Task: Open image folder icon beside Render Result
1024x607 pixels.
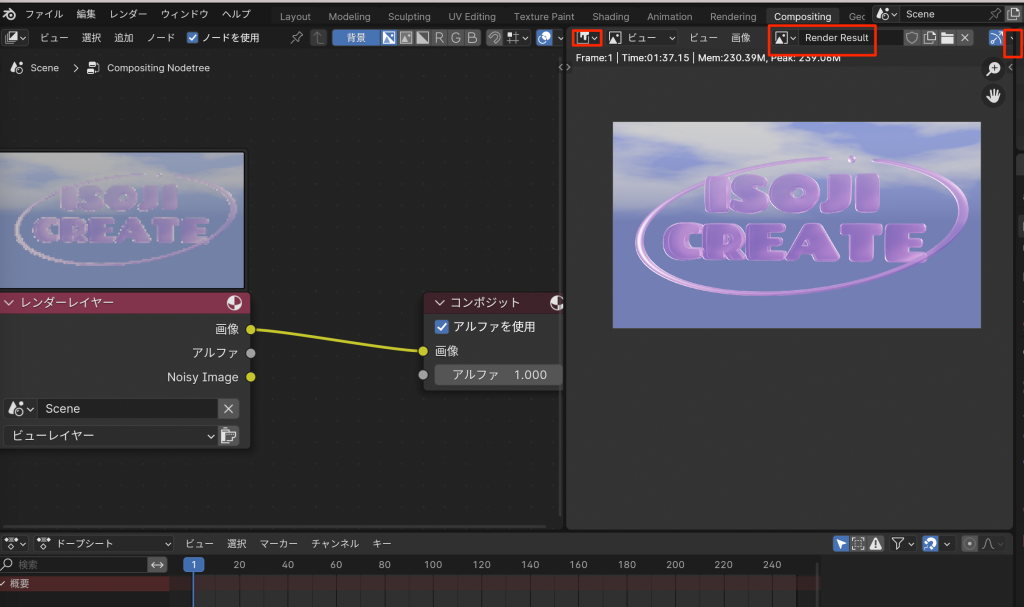Action: pos(947,37)
